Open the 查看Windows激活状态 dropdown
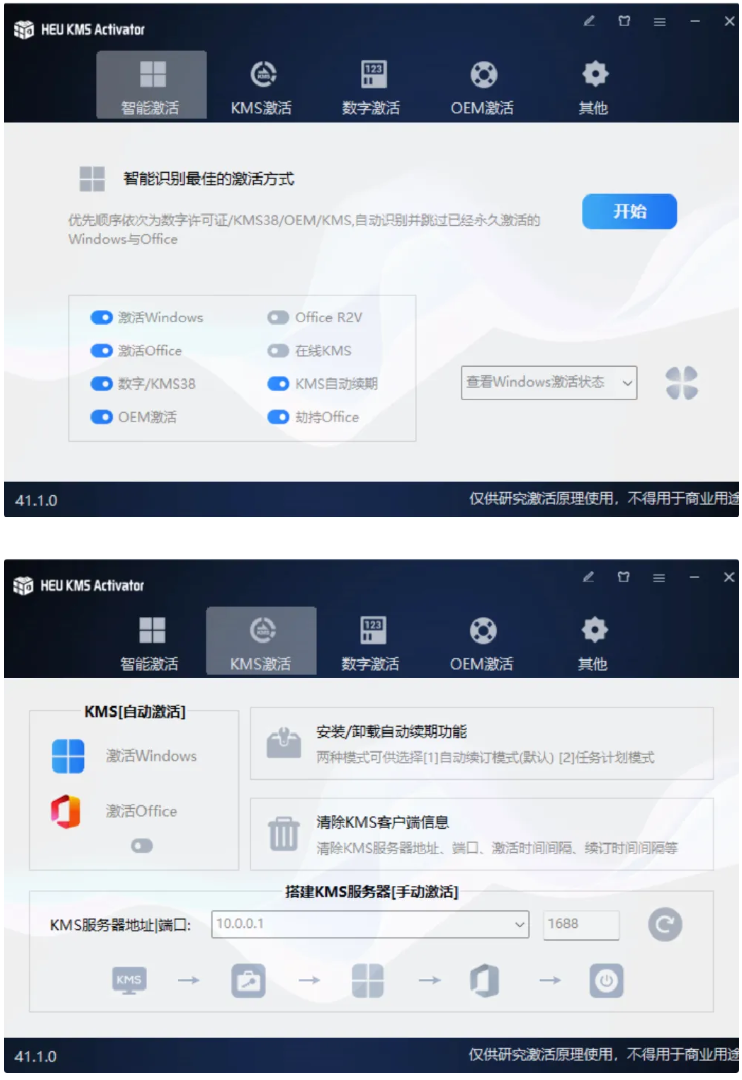 coord(549,382)
